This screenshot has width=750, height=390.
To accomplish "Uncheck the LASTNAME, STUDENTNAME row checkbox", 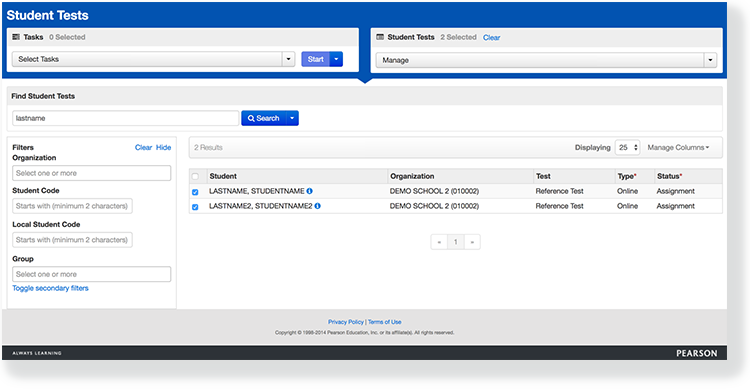I will pyautogui.click(x=195, y=192).
